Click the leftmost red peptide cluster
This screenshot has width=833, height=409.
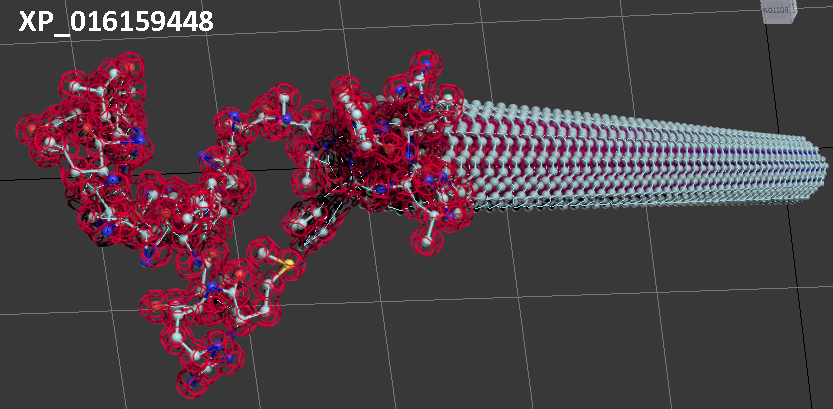45,130
